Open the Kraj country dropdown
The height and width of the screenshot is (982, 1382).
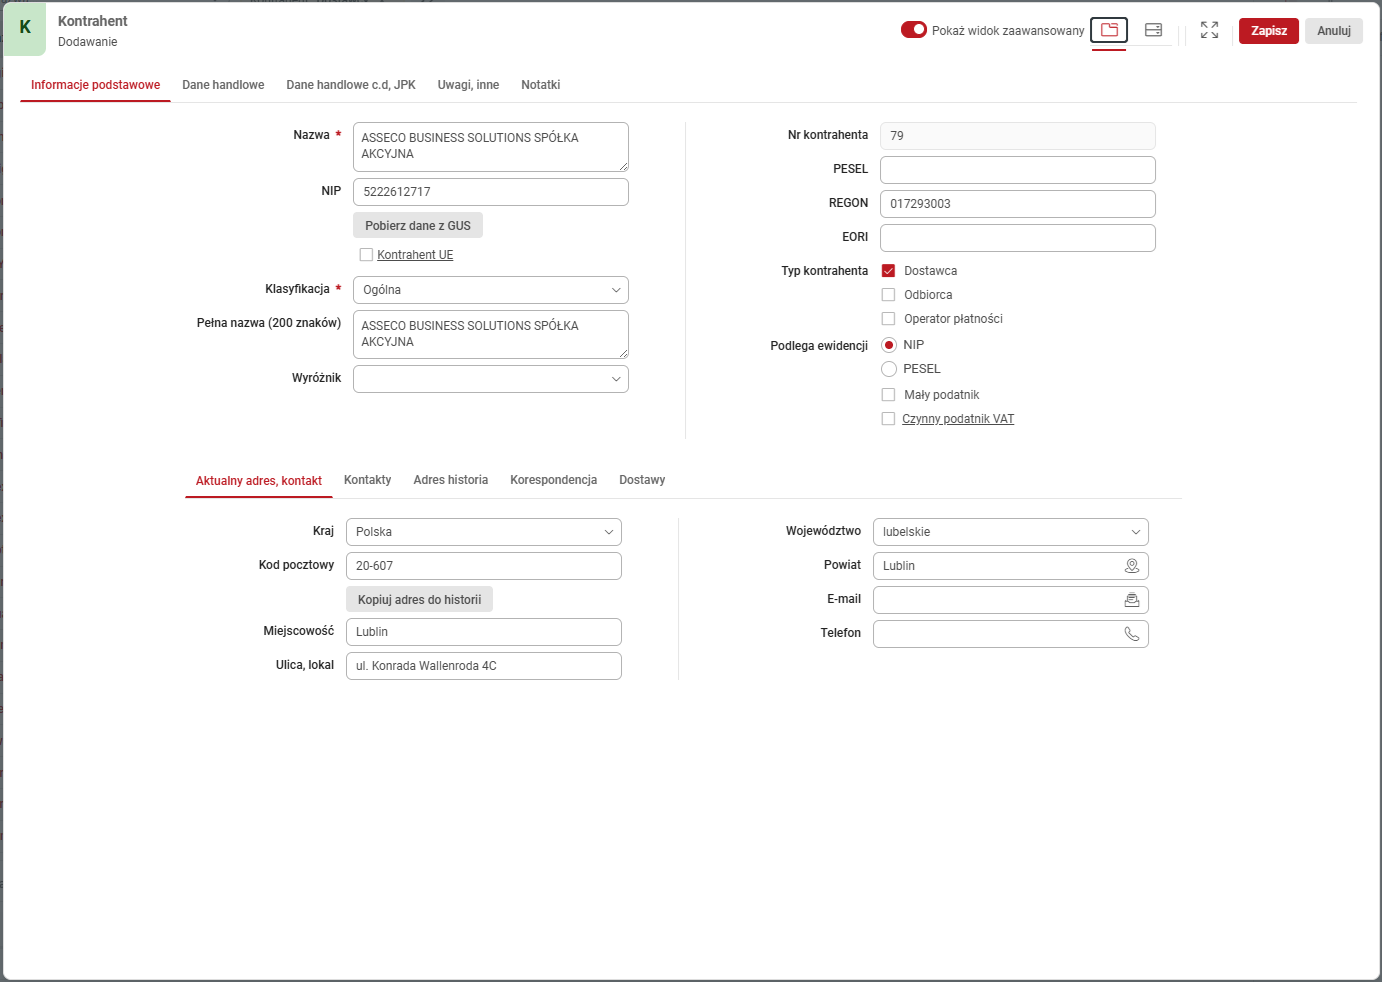(483, 532)
